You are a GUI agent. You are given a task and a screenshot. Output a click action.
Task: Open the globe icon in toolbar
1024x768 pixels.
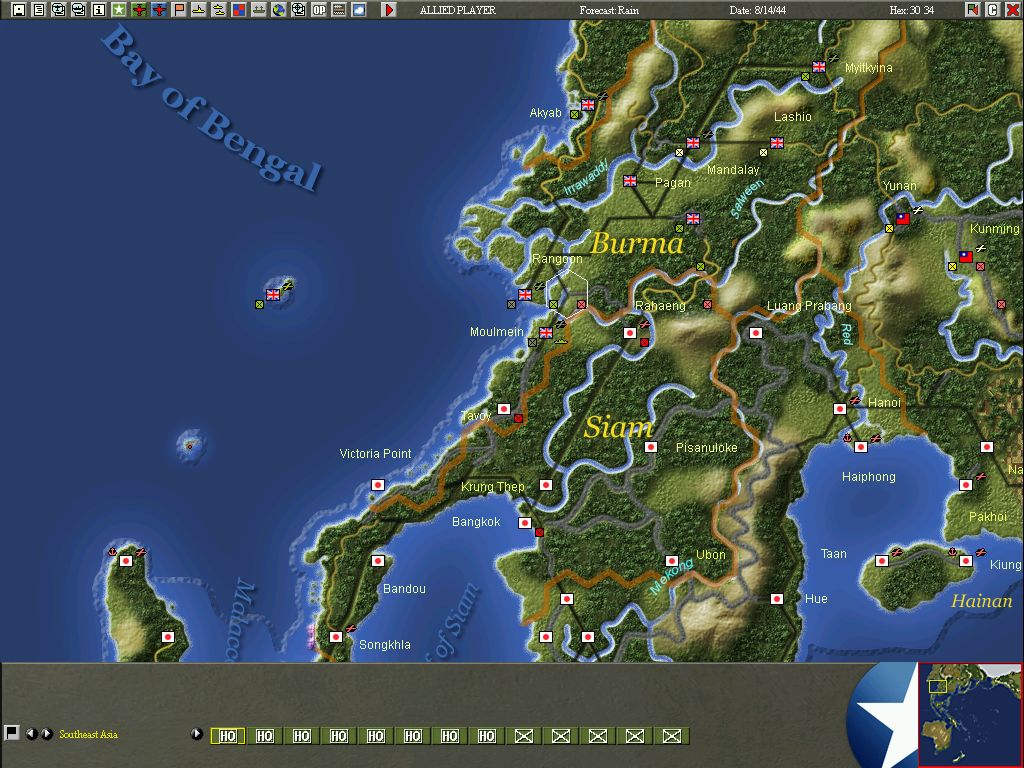pos(279,10)
